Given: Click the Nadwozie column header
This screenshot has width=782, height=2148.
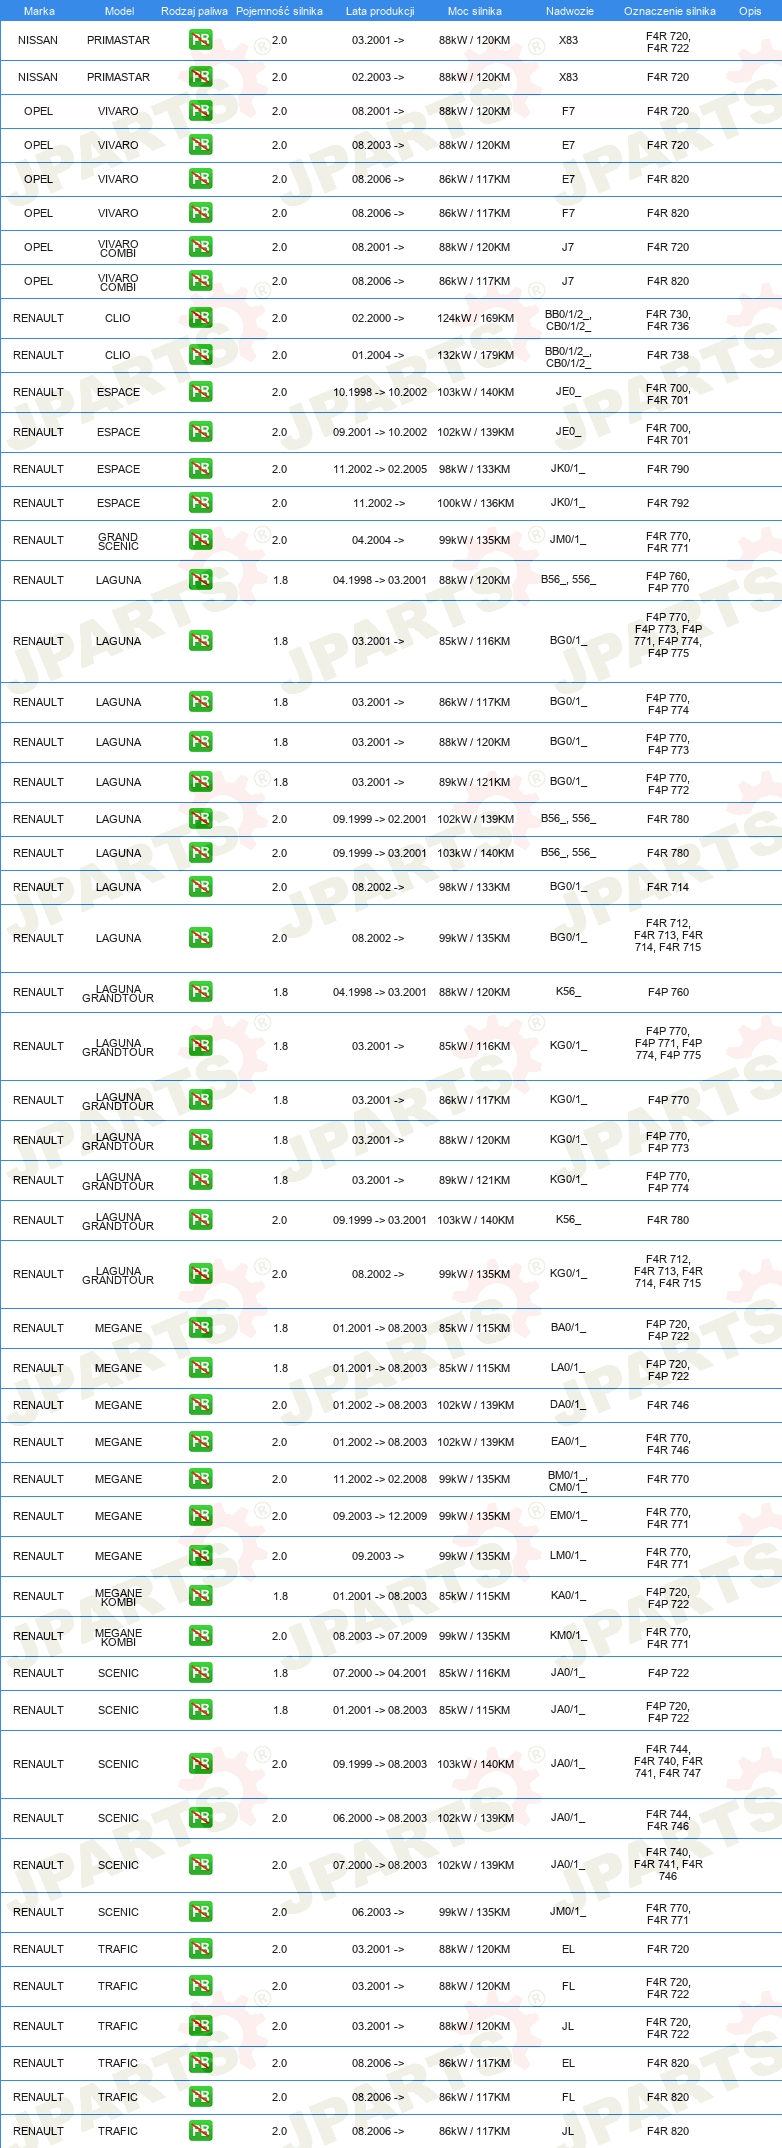Looking at the screenshot, I should tap(570, 11).
